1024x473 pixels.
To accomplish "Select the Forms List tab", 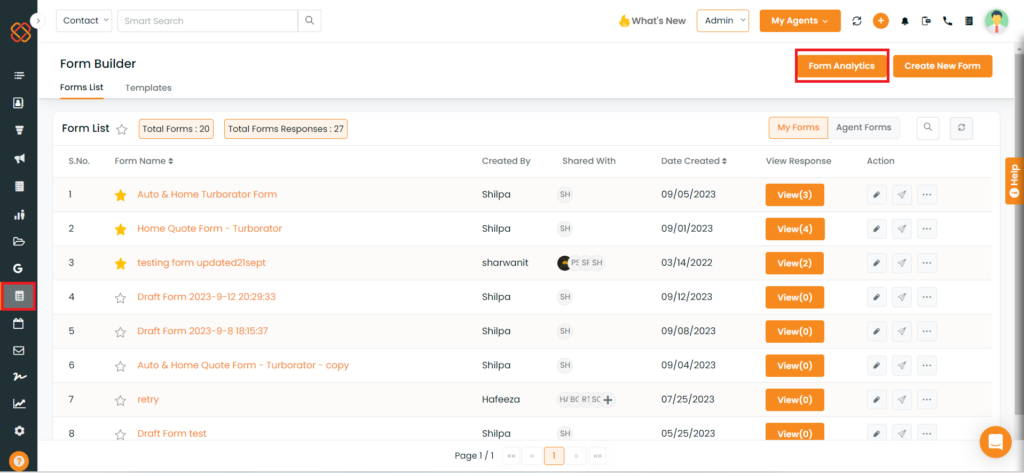I will (x=82, y=87).
